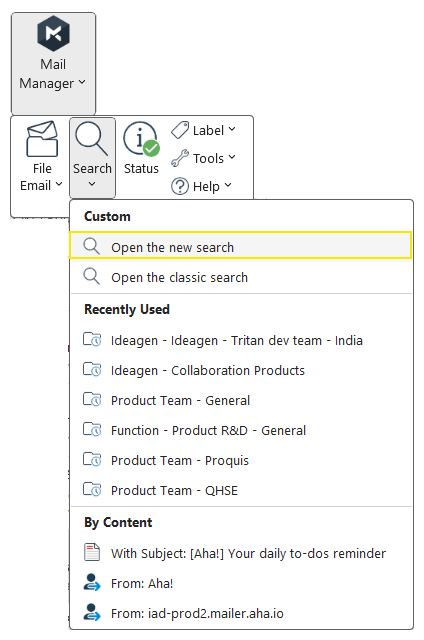424x640 pixels.
Task: Search With Subject: [Aha!] Your daily to-dos reminder
Action: tap(241, 553)
